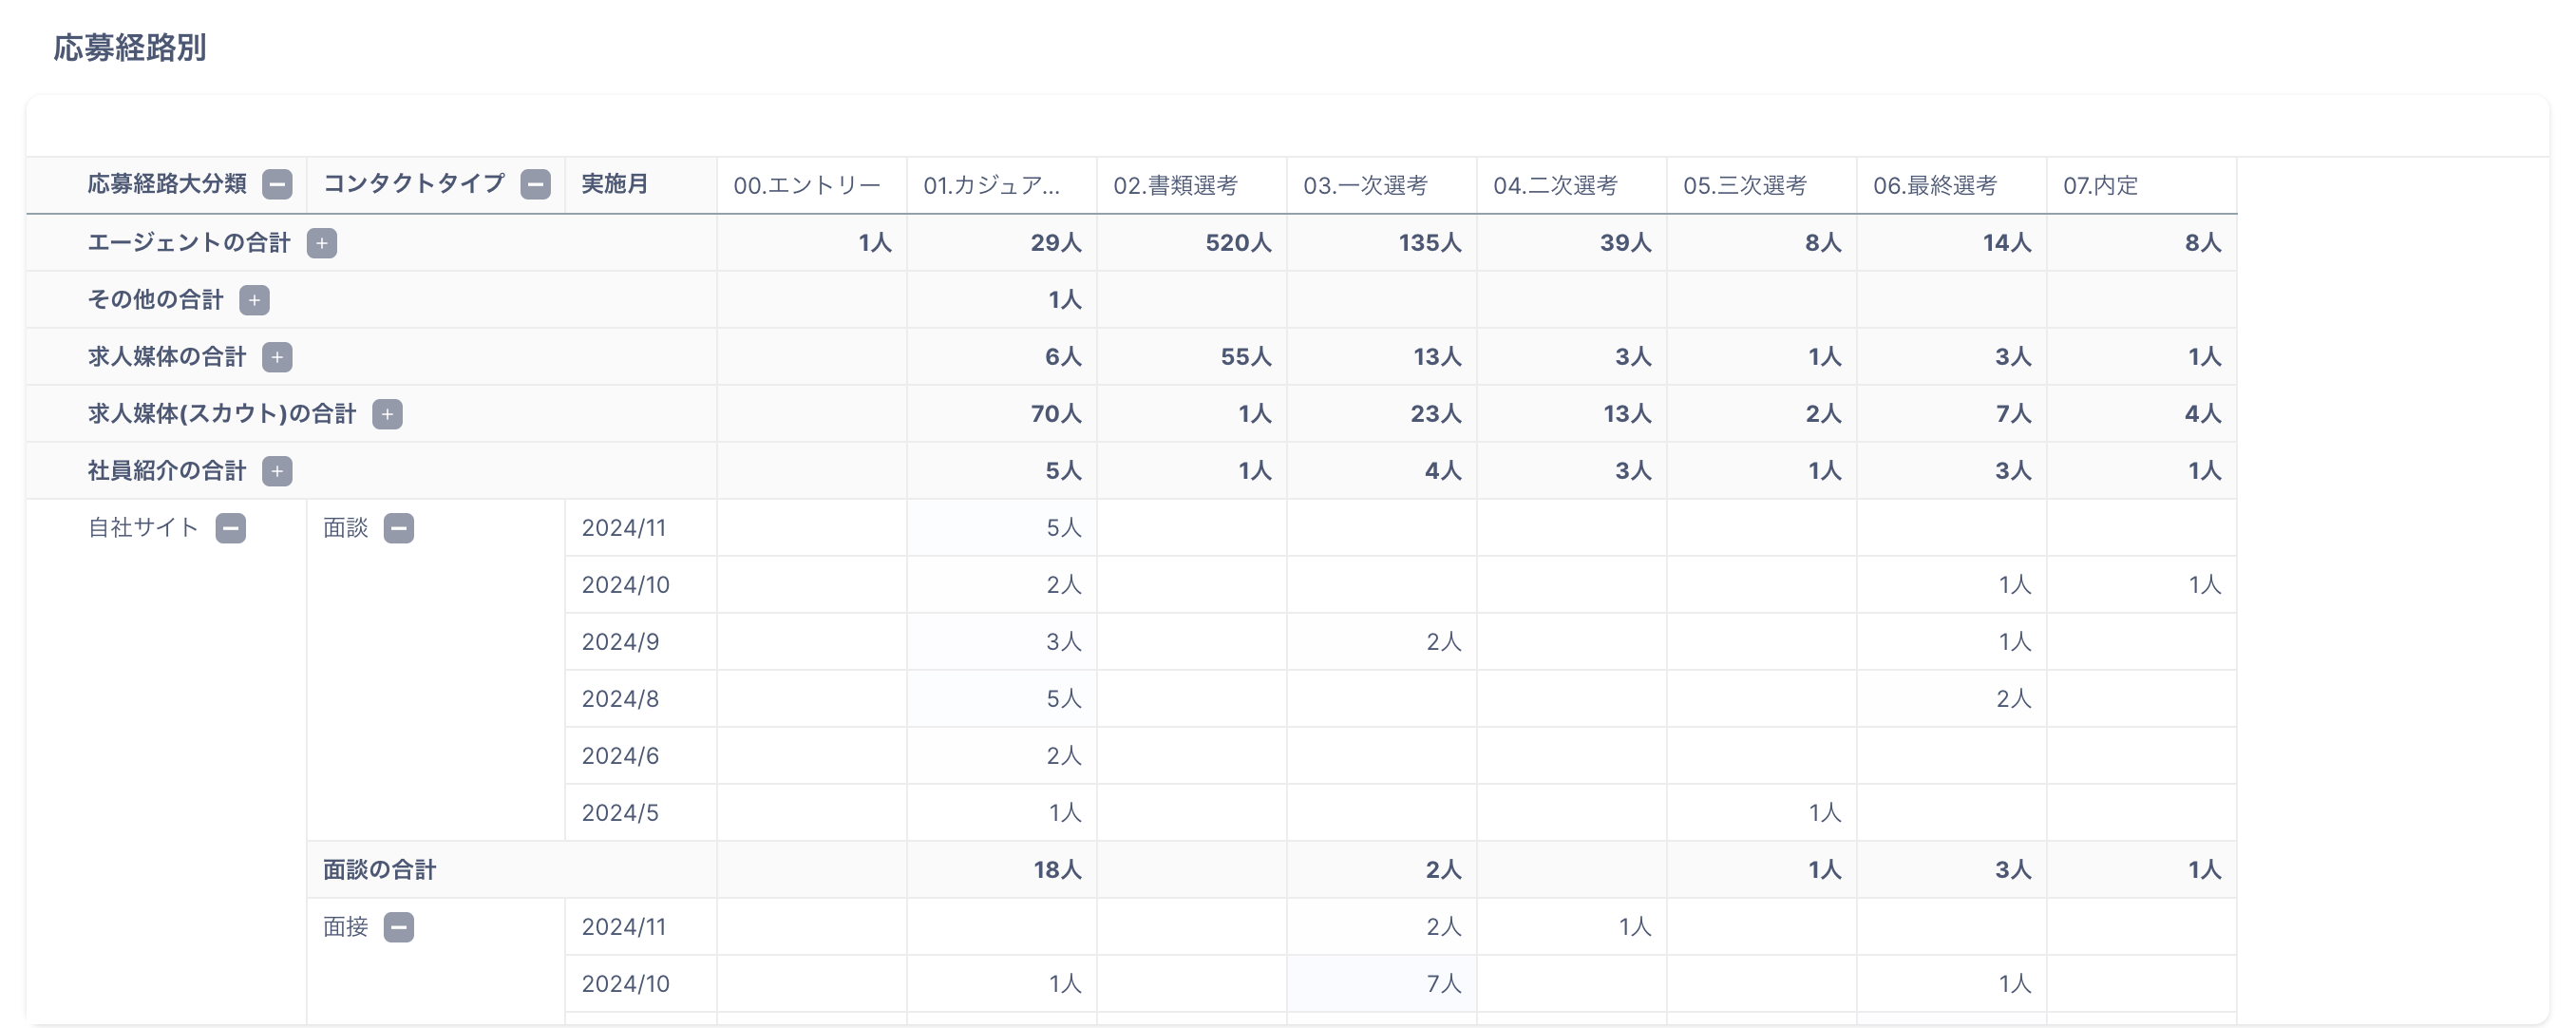Click the 面談の合計 row label
The width and height of the screenshot is (2576, 1028).
pyautogui.click(x=379, y=870)
